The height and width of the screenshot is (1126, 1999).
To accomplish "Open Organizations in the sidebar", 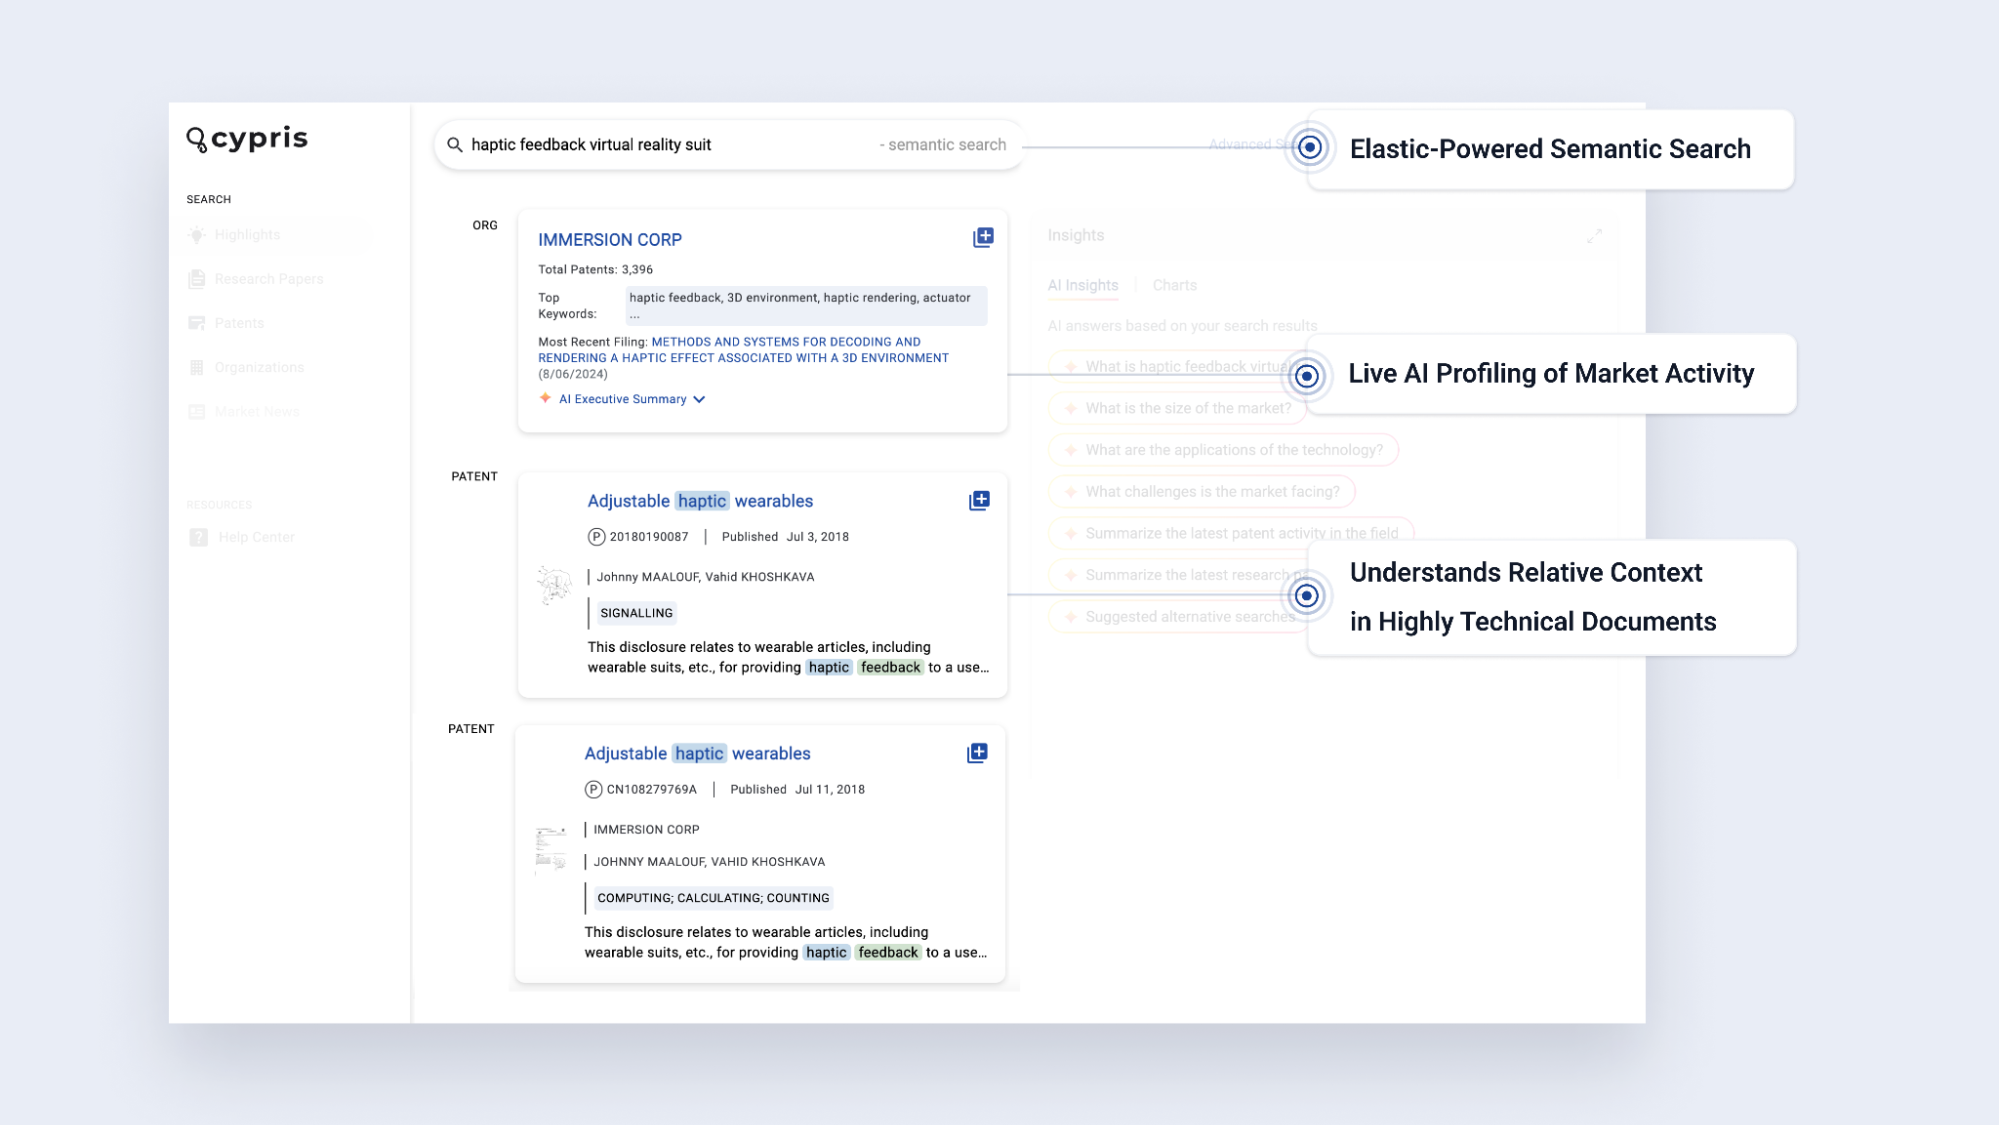I will click(x=259, y=367).
